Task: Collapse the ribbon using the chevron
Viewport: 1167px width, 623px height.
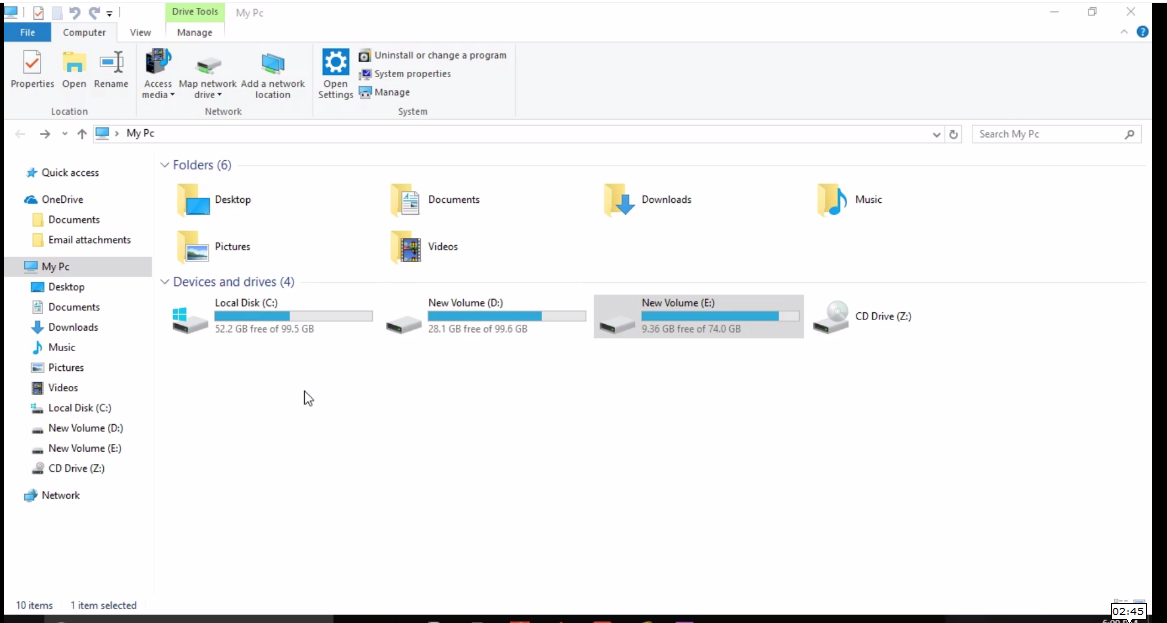Action: pos(1125,32)
